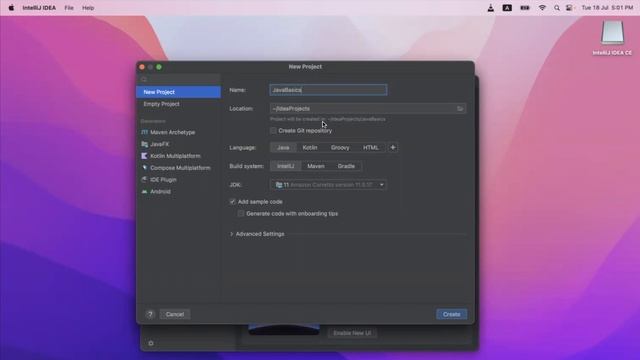Click the input source menu bar icon
Viewport: 640px width, 360px height.
(507, 8)
